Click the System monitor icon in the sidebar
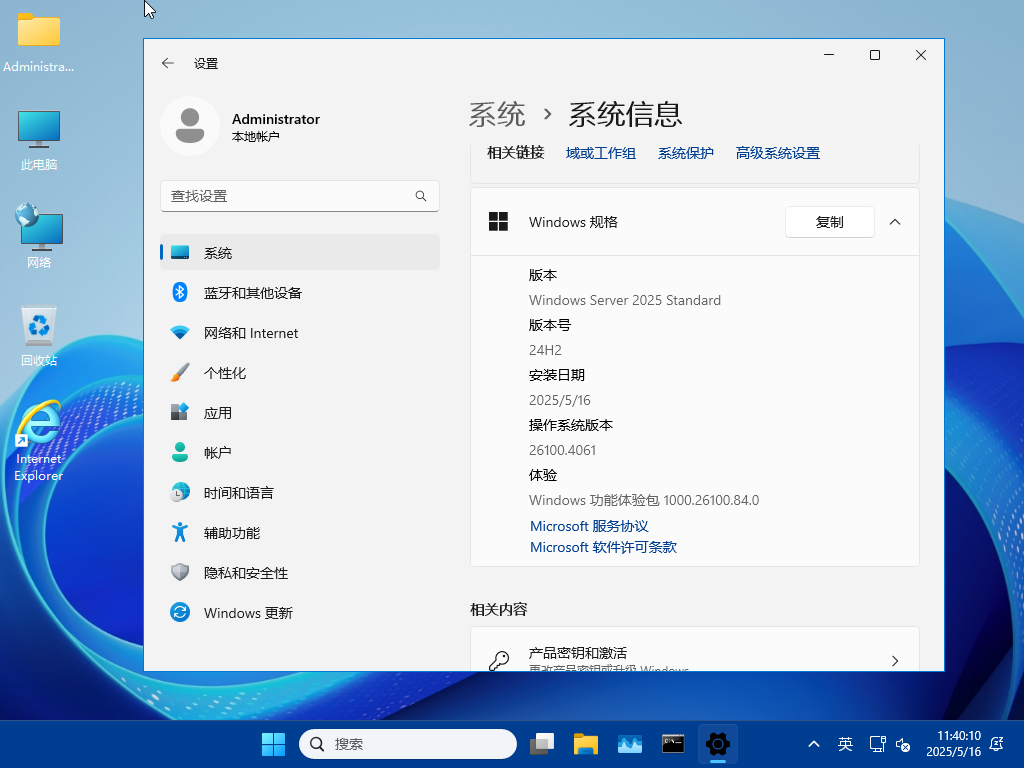 [180, 253]
